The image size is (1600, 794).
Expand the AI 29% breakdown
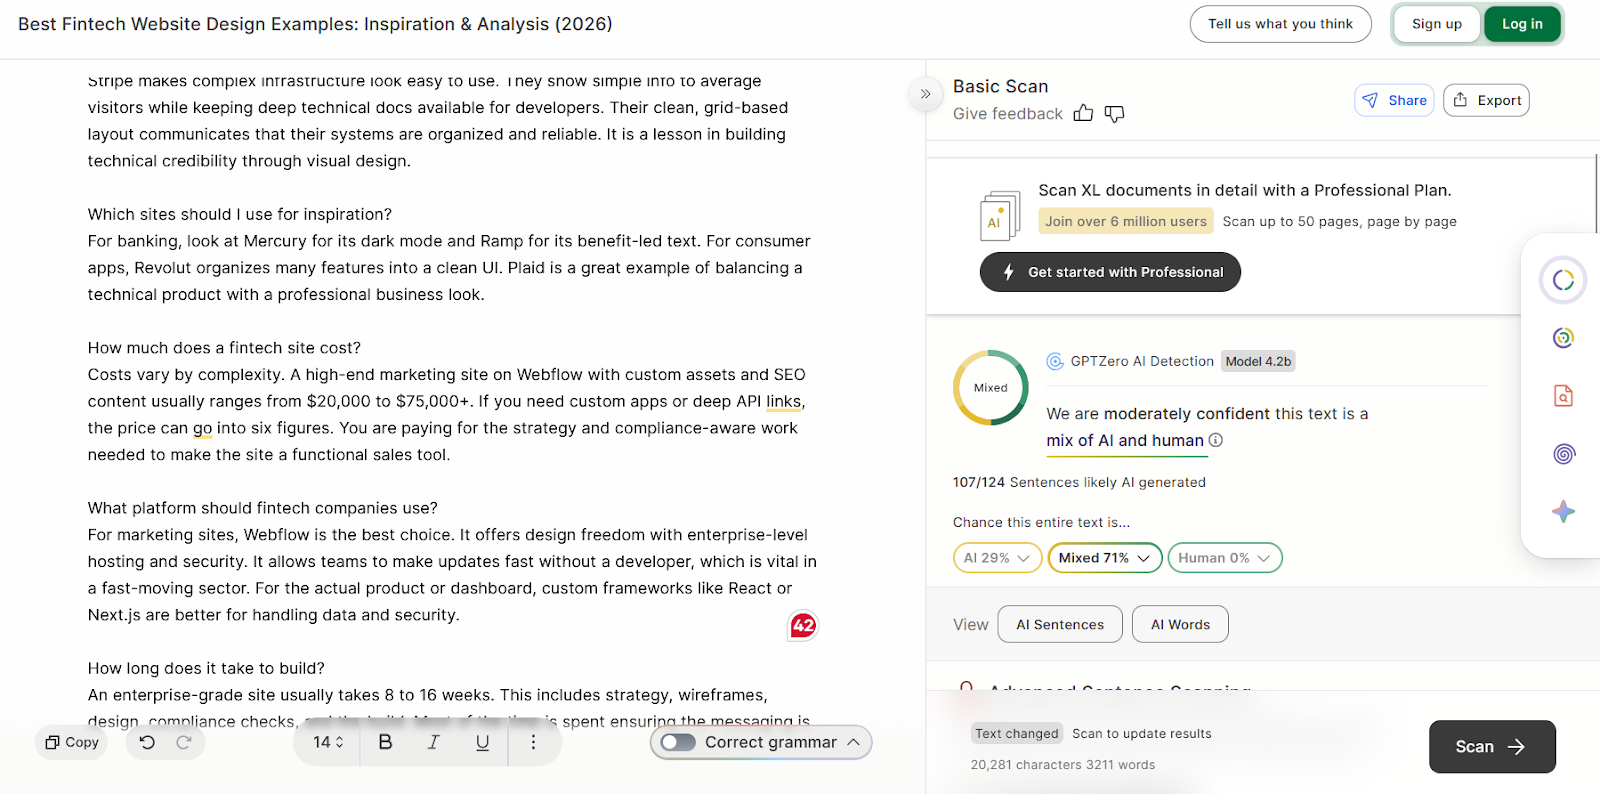[997, 558]
